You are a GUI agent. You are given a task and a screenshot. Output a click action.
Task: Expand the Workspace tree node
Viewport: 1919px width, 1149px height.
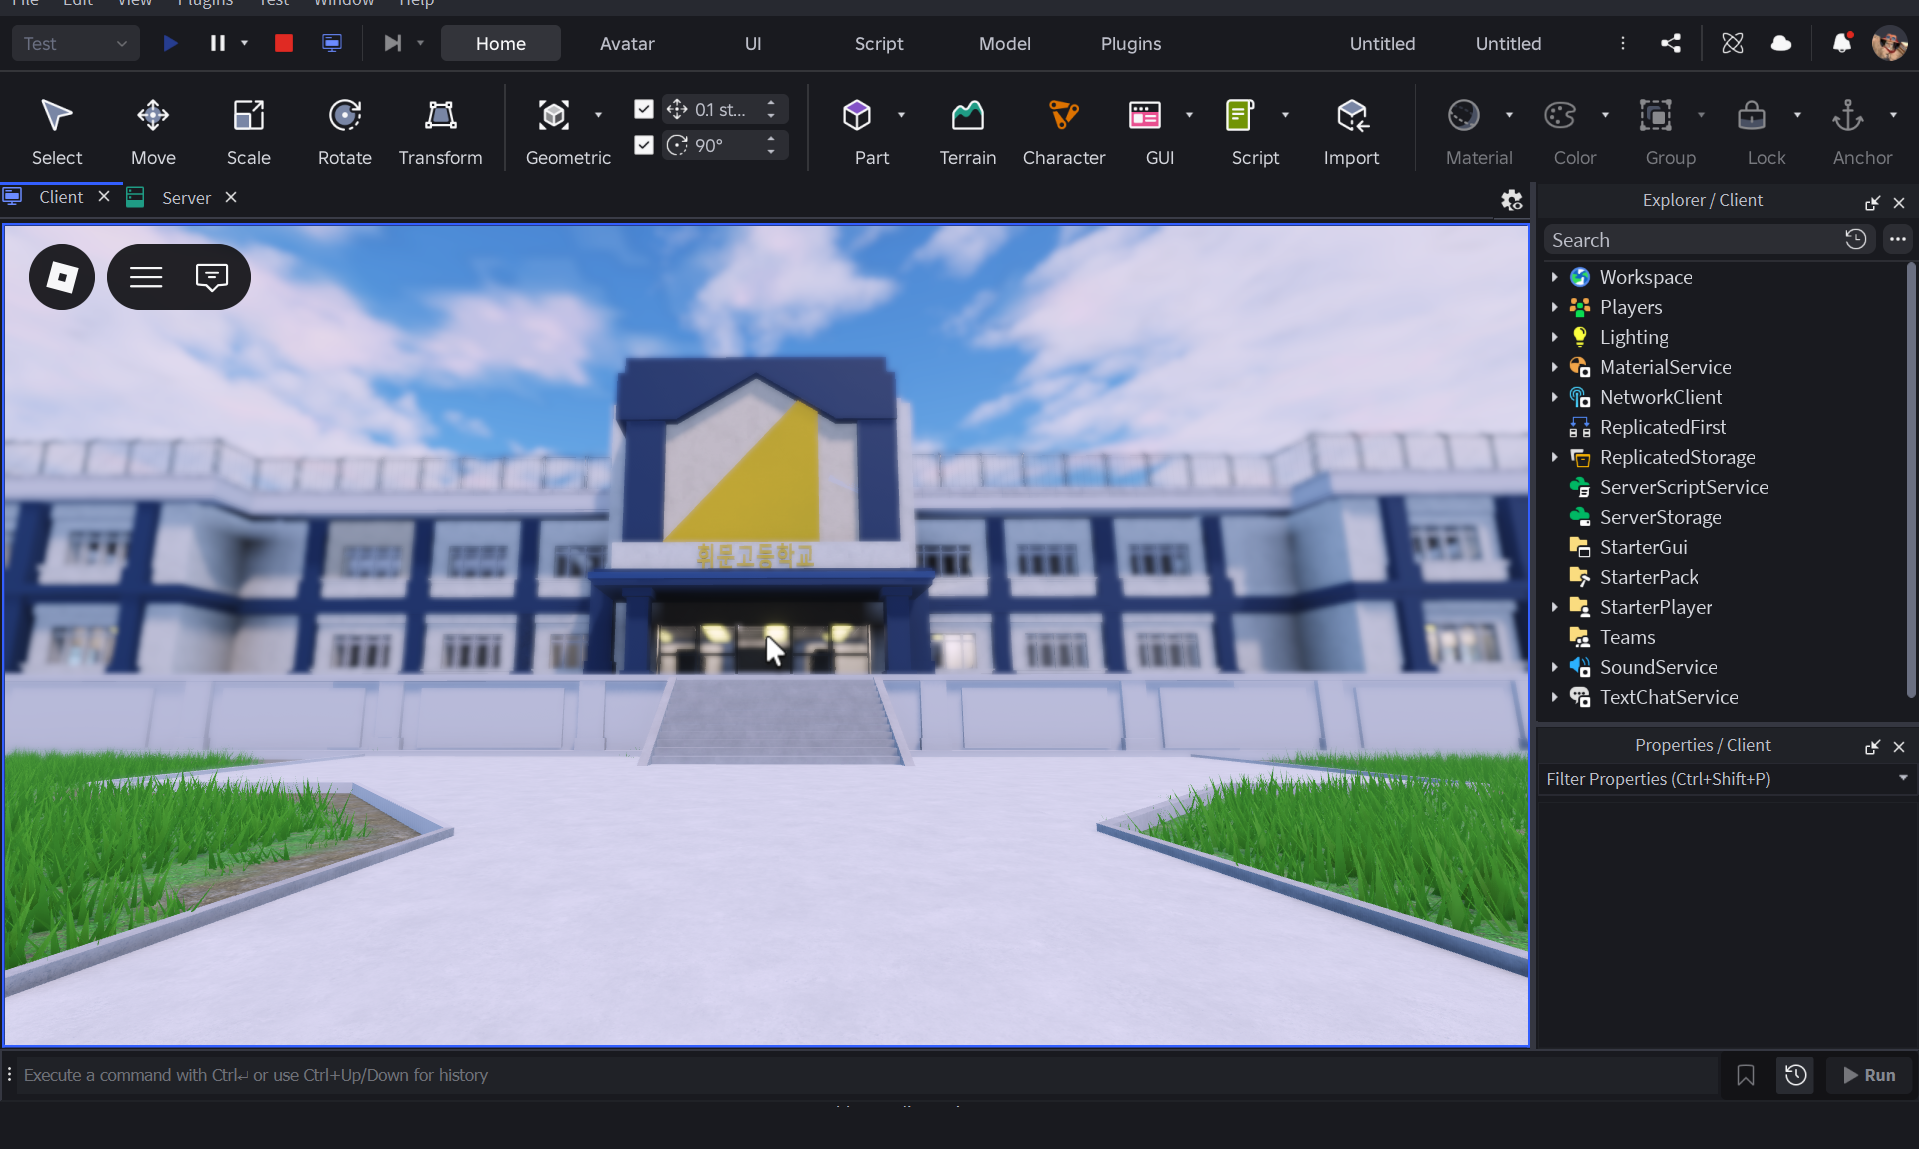coord(1554,277)
